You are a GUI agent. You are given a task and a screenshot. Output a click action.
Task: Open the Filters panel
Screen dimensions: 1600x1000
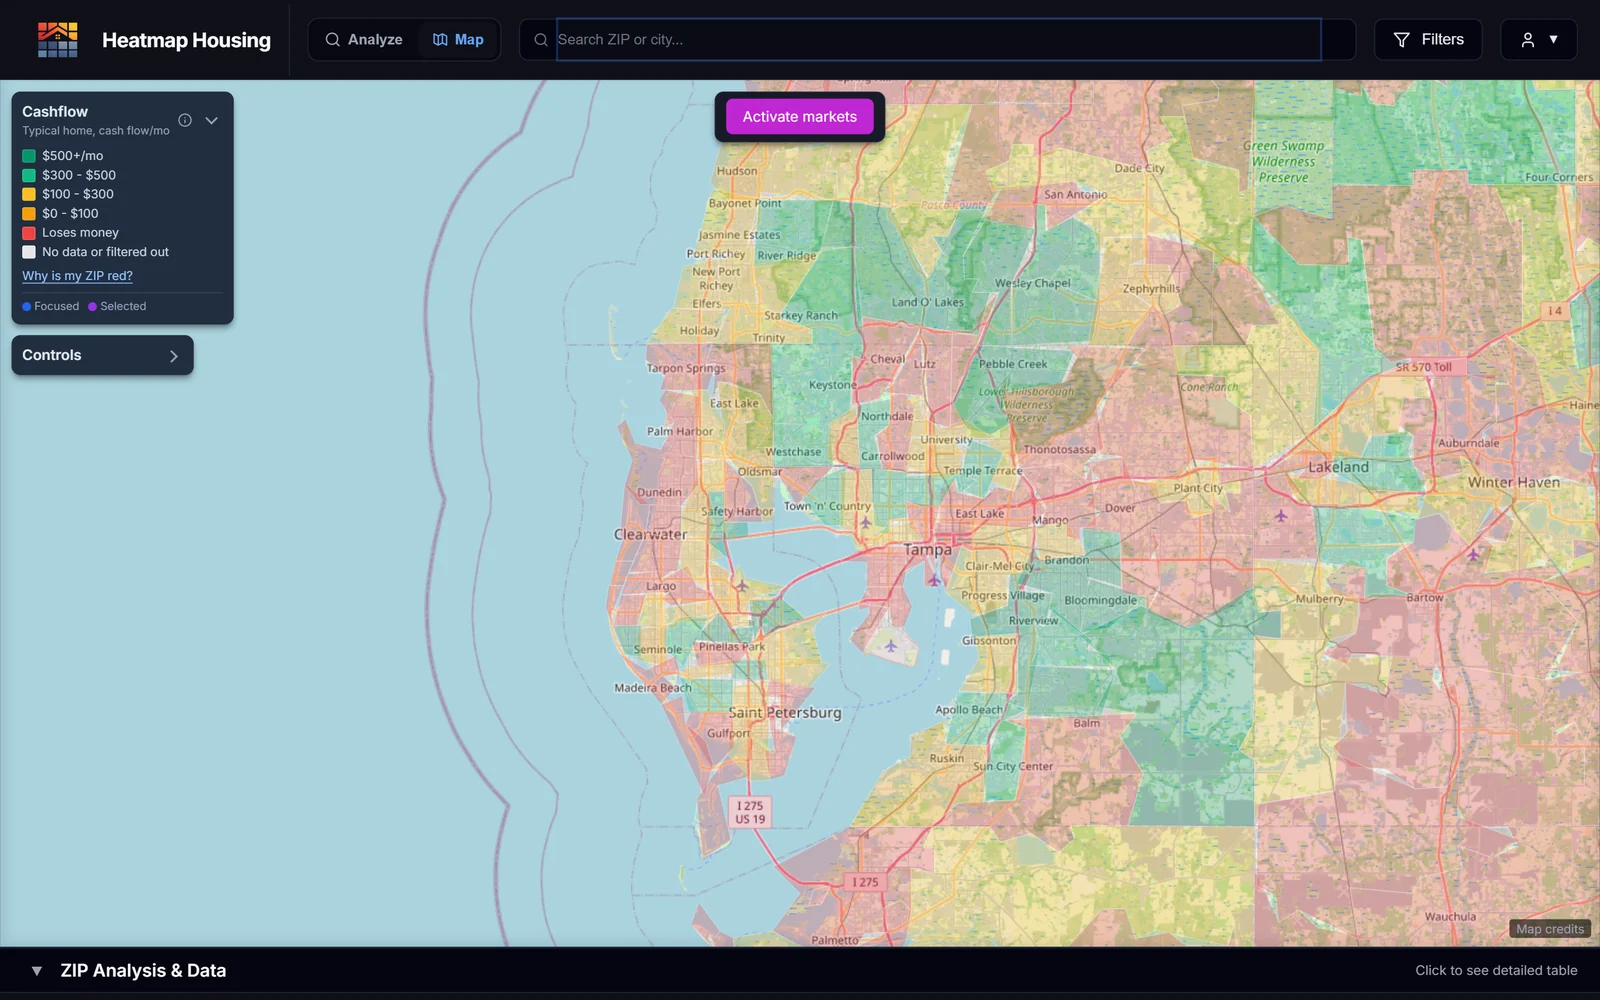point(1428,40)
